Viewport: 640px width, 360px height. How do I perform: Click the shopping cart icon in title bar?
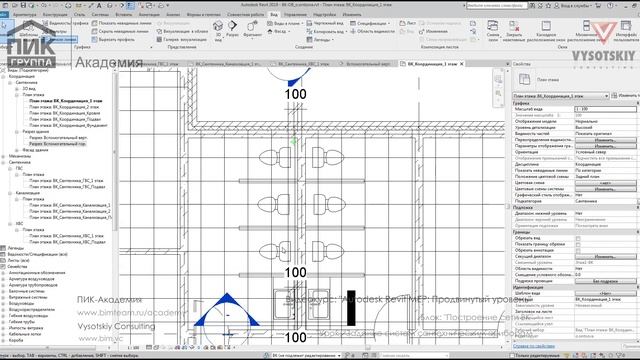[598, 5]
